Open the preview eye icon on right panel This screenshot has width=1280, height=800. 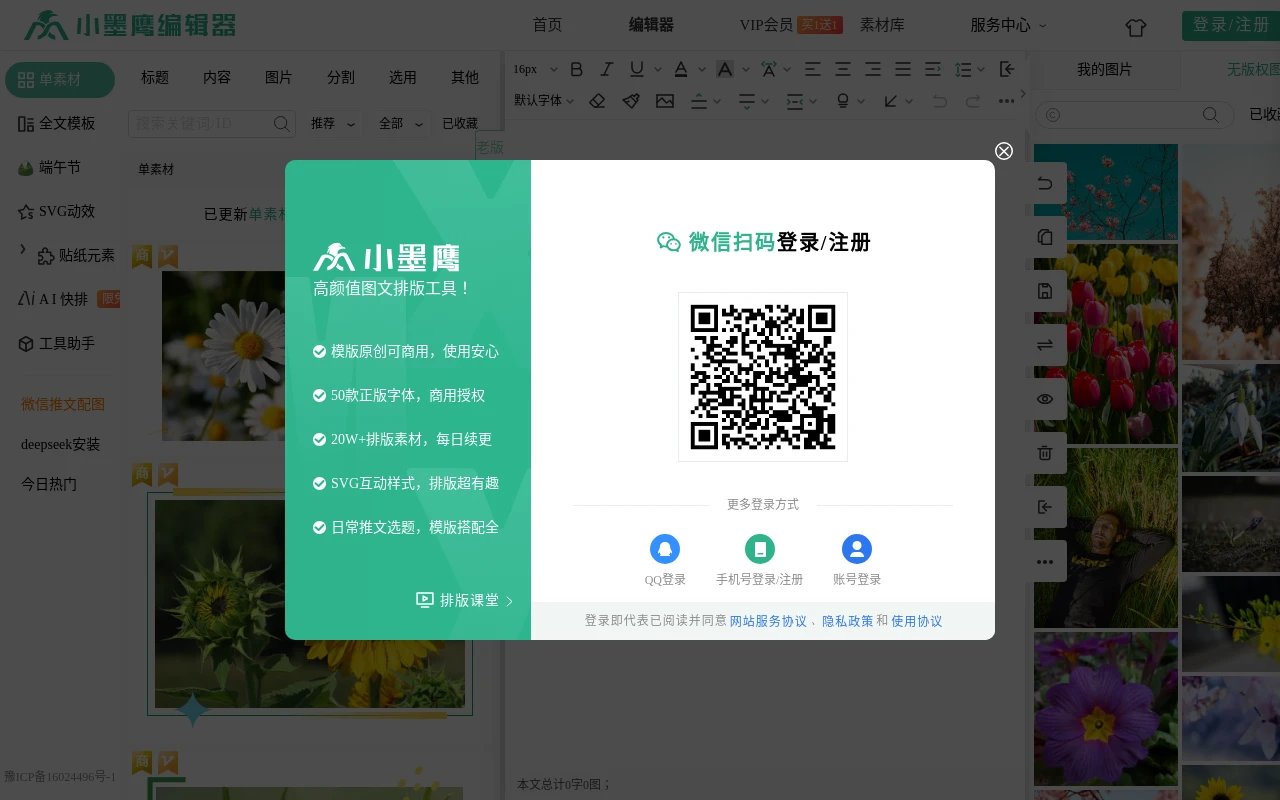click(x=1045, y=399)
